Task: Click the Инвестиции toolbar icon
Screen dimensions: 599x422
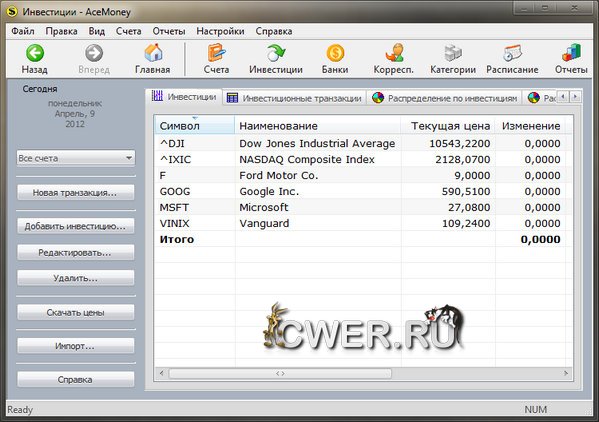Action: tap(276, 53)
